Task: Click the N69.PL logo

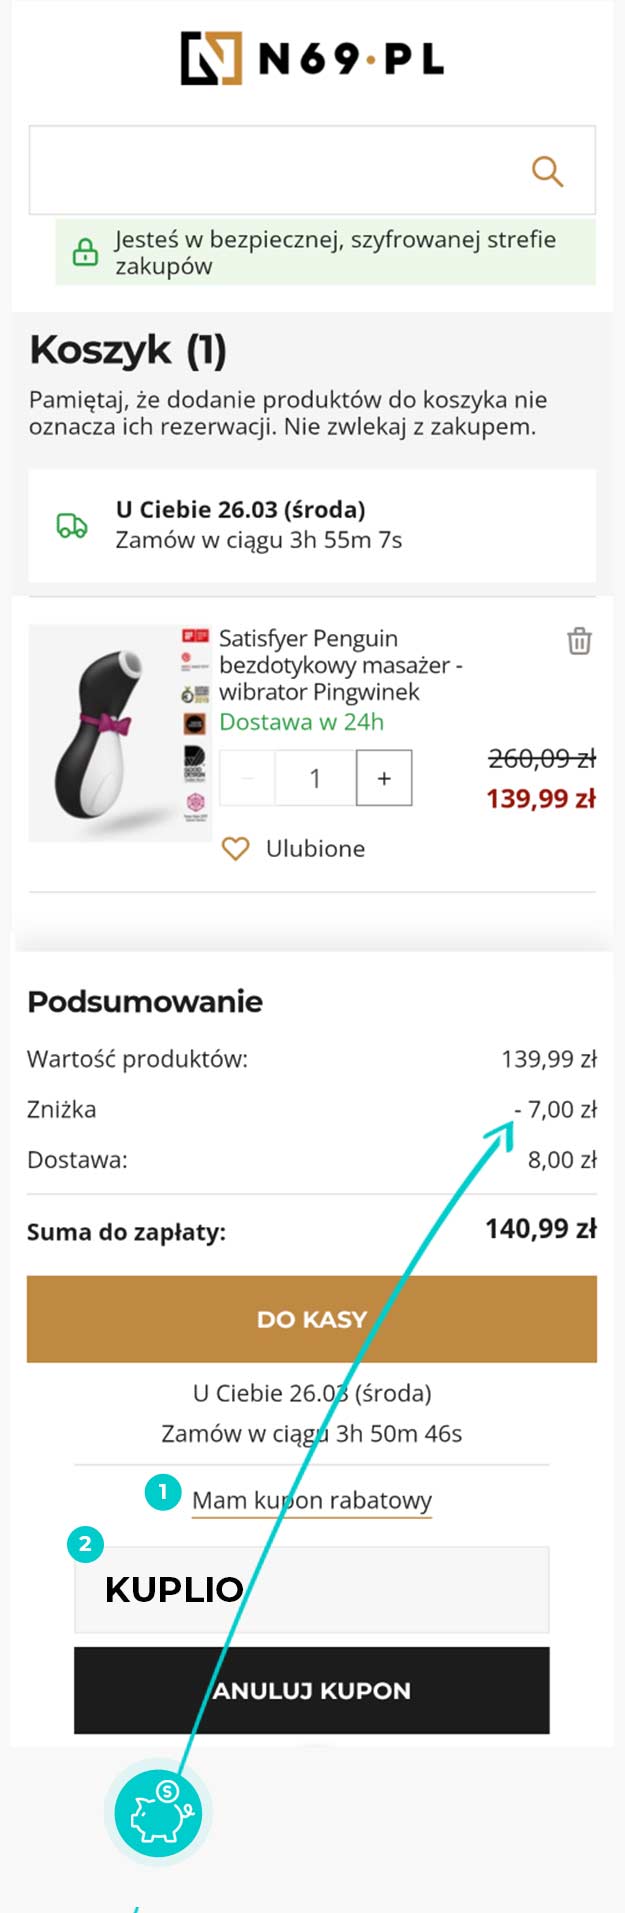Action: [x=312, y=58]
